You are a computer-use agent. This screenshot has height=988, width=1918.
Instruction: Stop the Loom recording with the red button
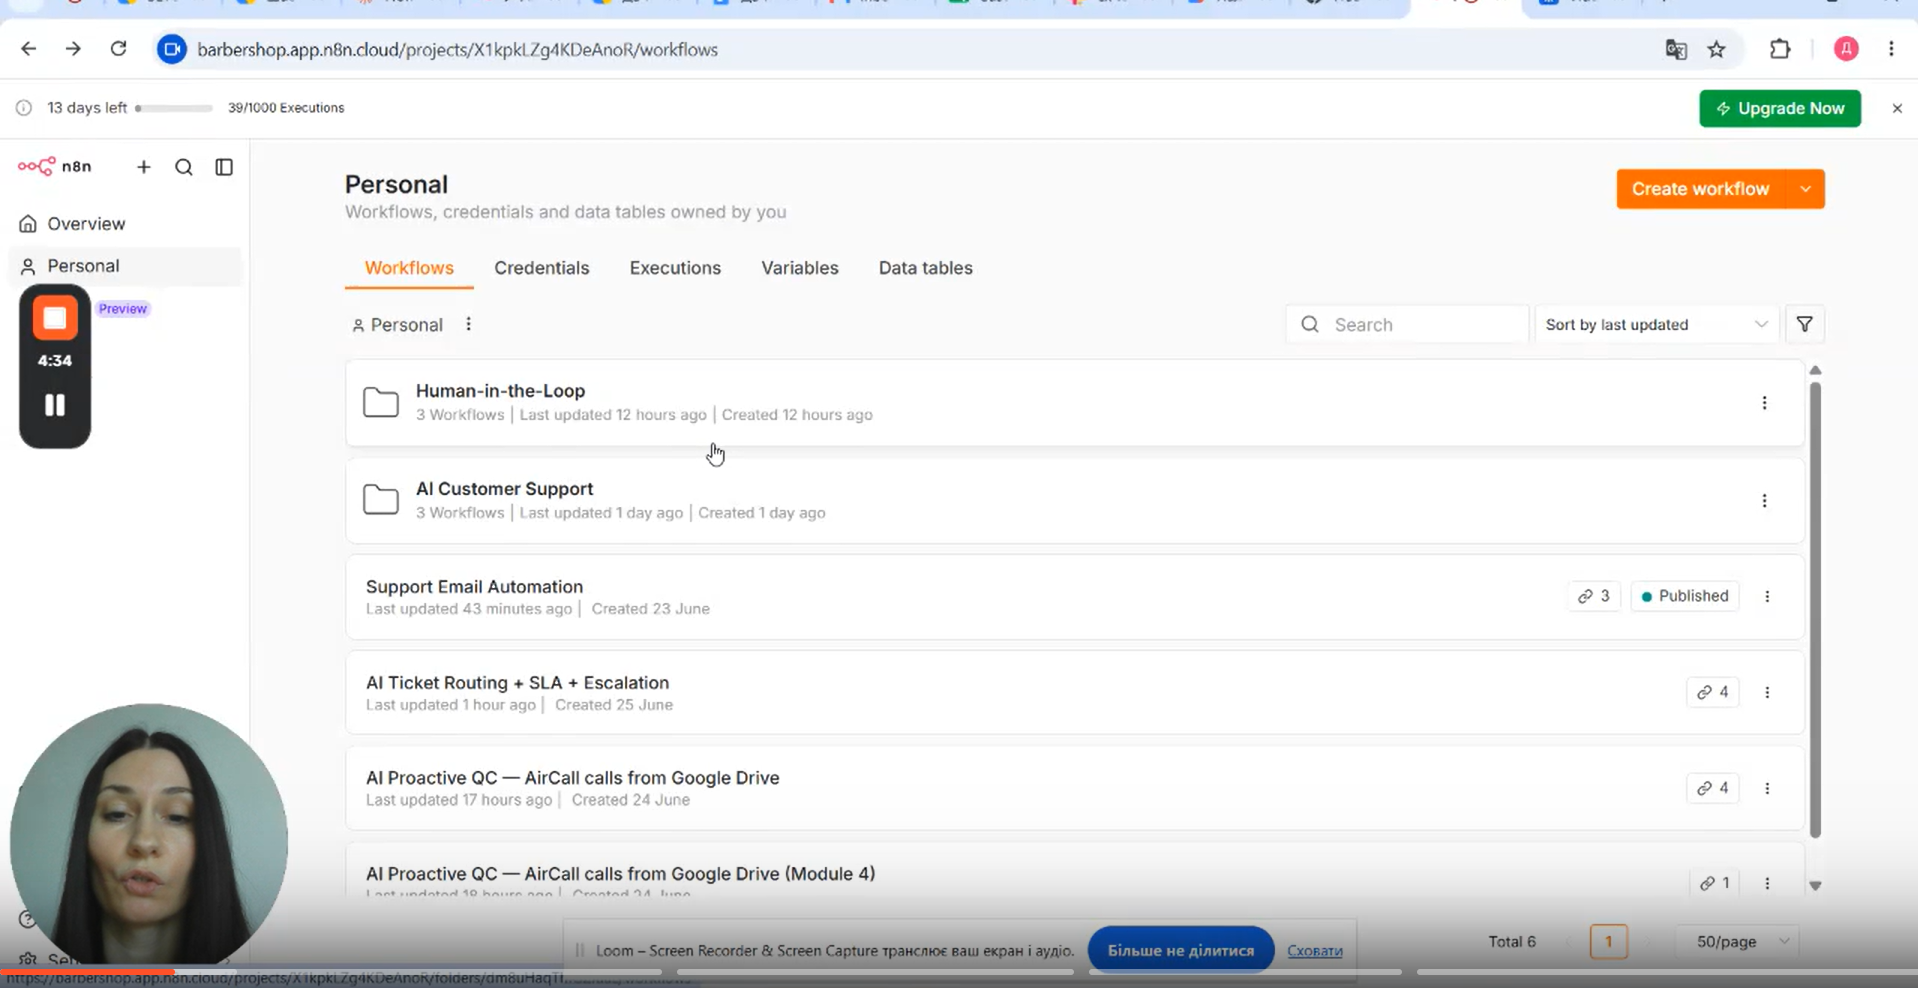55,318
